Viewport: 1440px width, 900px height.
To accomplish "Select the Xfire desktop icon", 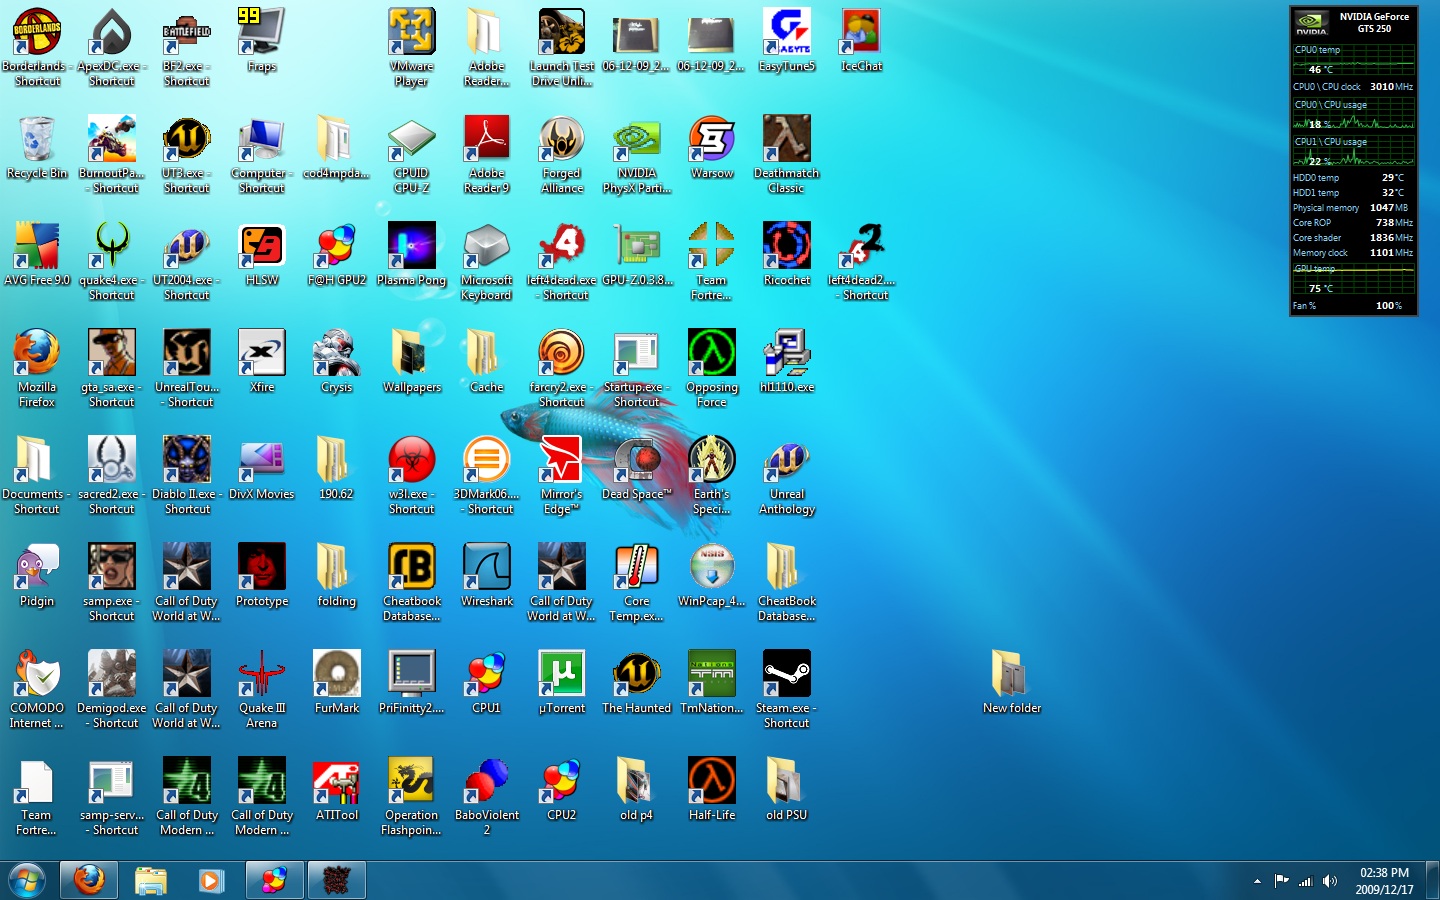I will click(x=262, y=353).
